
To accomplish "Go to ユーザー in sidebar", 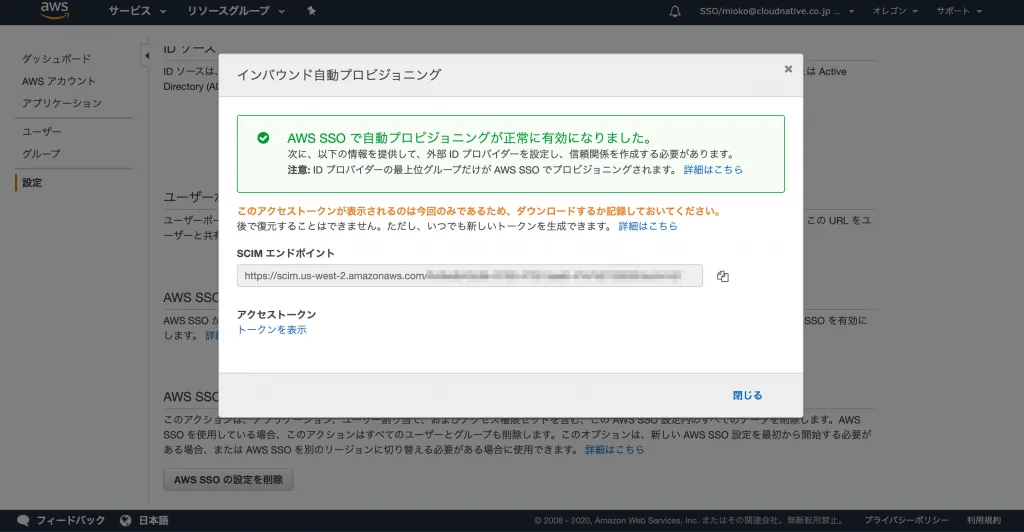I will pos(41,132).
